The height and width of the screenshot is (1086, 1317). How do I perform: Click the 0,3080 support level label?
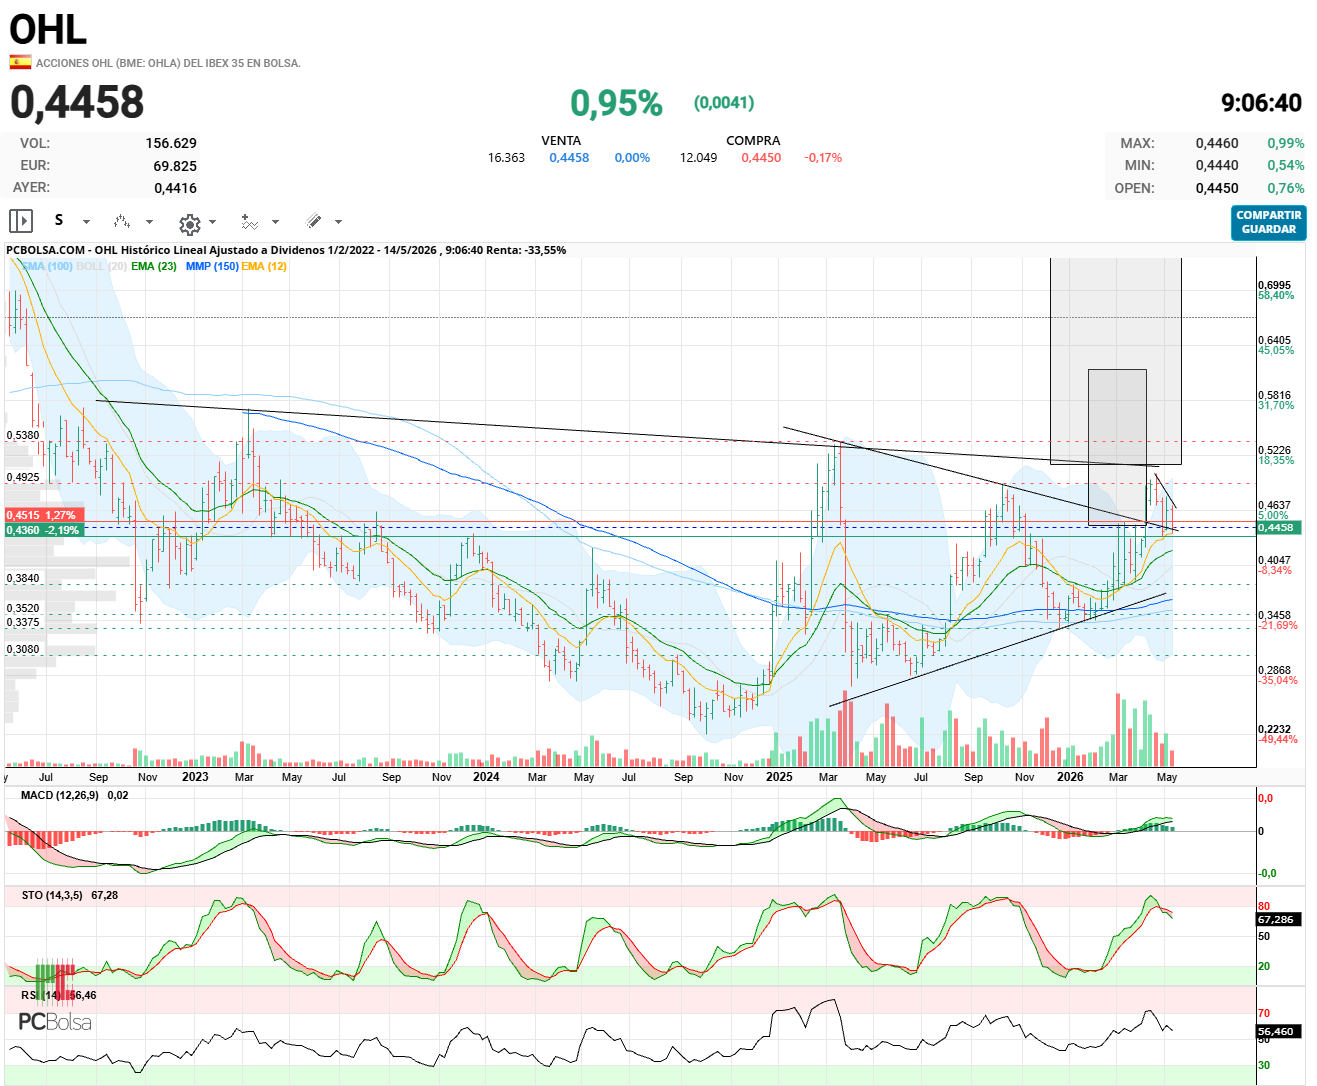23,649
